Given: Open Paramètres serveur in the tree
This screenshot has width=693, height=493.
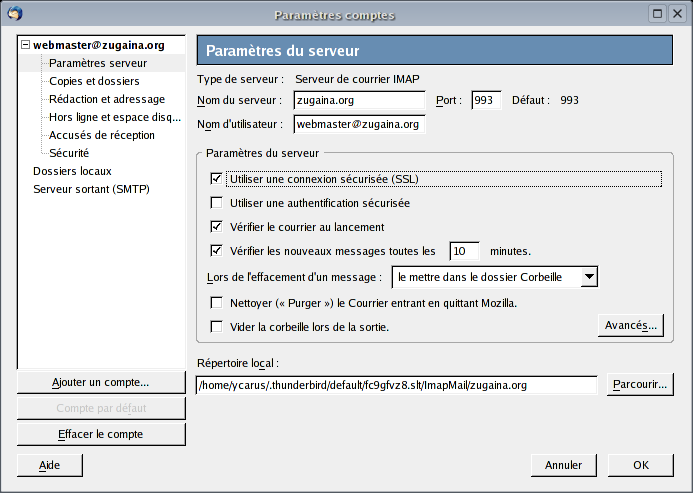Looking at the screenshot, I should coord(98,63).
